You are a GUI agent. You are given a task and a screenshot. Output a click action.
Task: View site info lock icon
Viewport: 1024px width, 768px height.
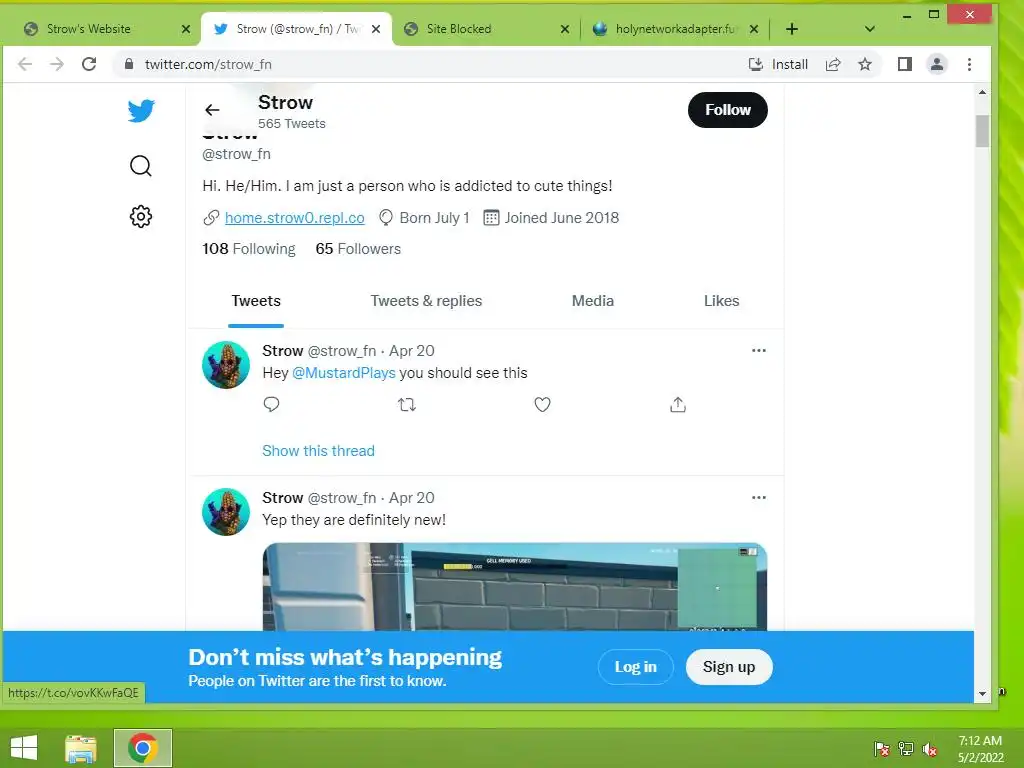(129, 64)
